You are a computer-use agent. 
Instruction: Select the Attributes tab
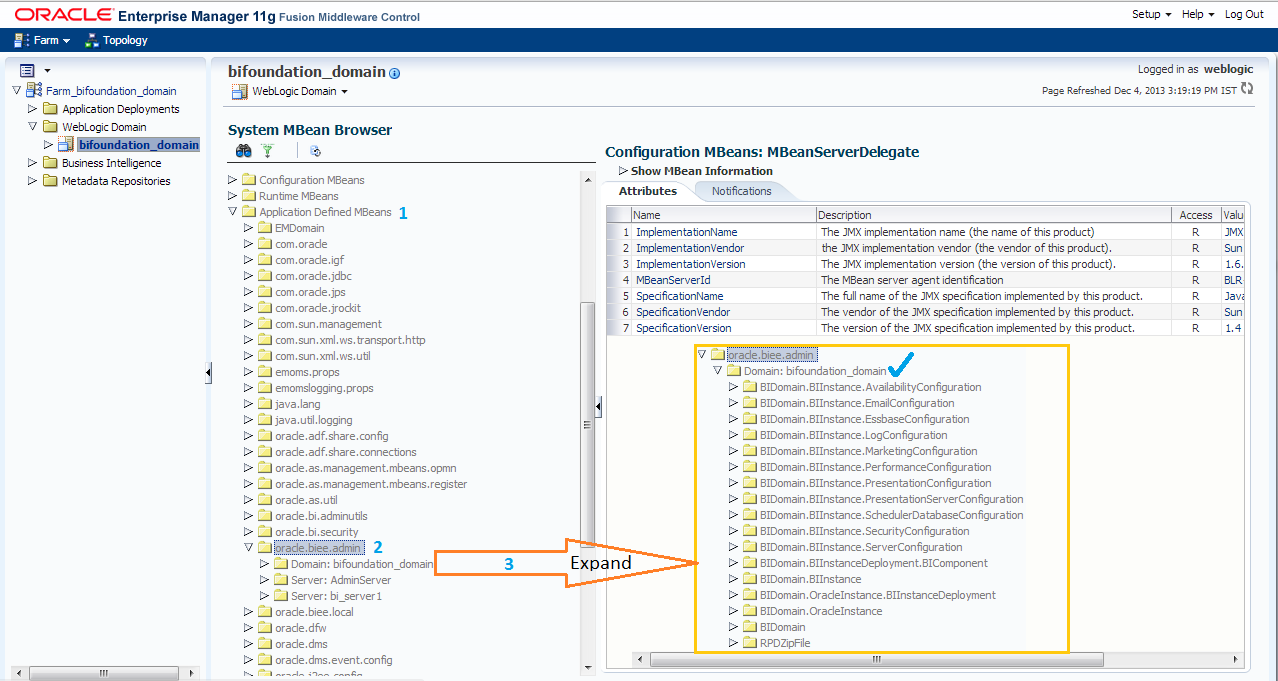tap(648, 191)
